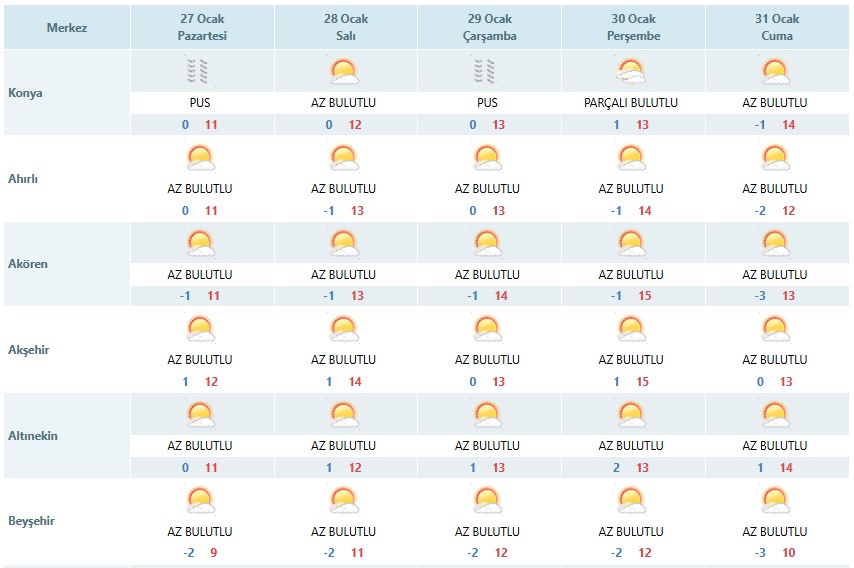The width and height of the screenshot is (854, 568).
Task: Click Konya's PARÇALI BULUTLU label
Action: (631, 102)
